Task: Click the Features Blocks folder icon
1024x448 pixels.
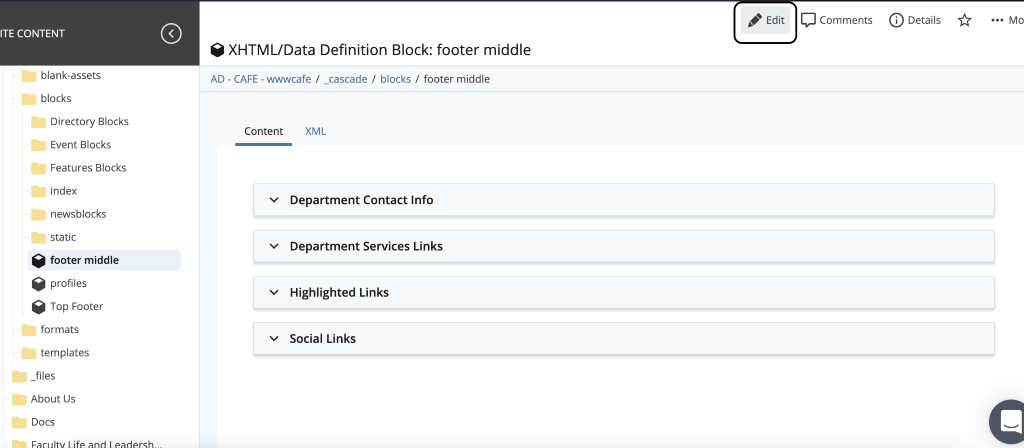Action: (x=39, y=168)
